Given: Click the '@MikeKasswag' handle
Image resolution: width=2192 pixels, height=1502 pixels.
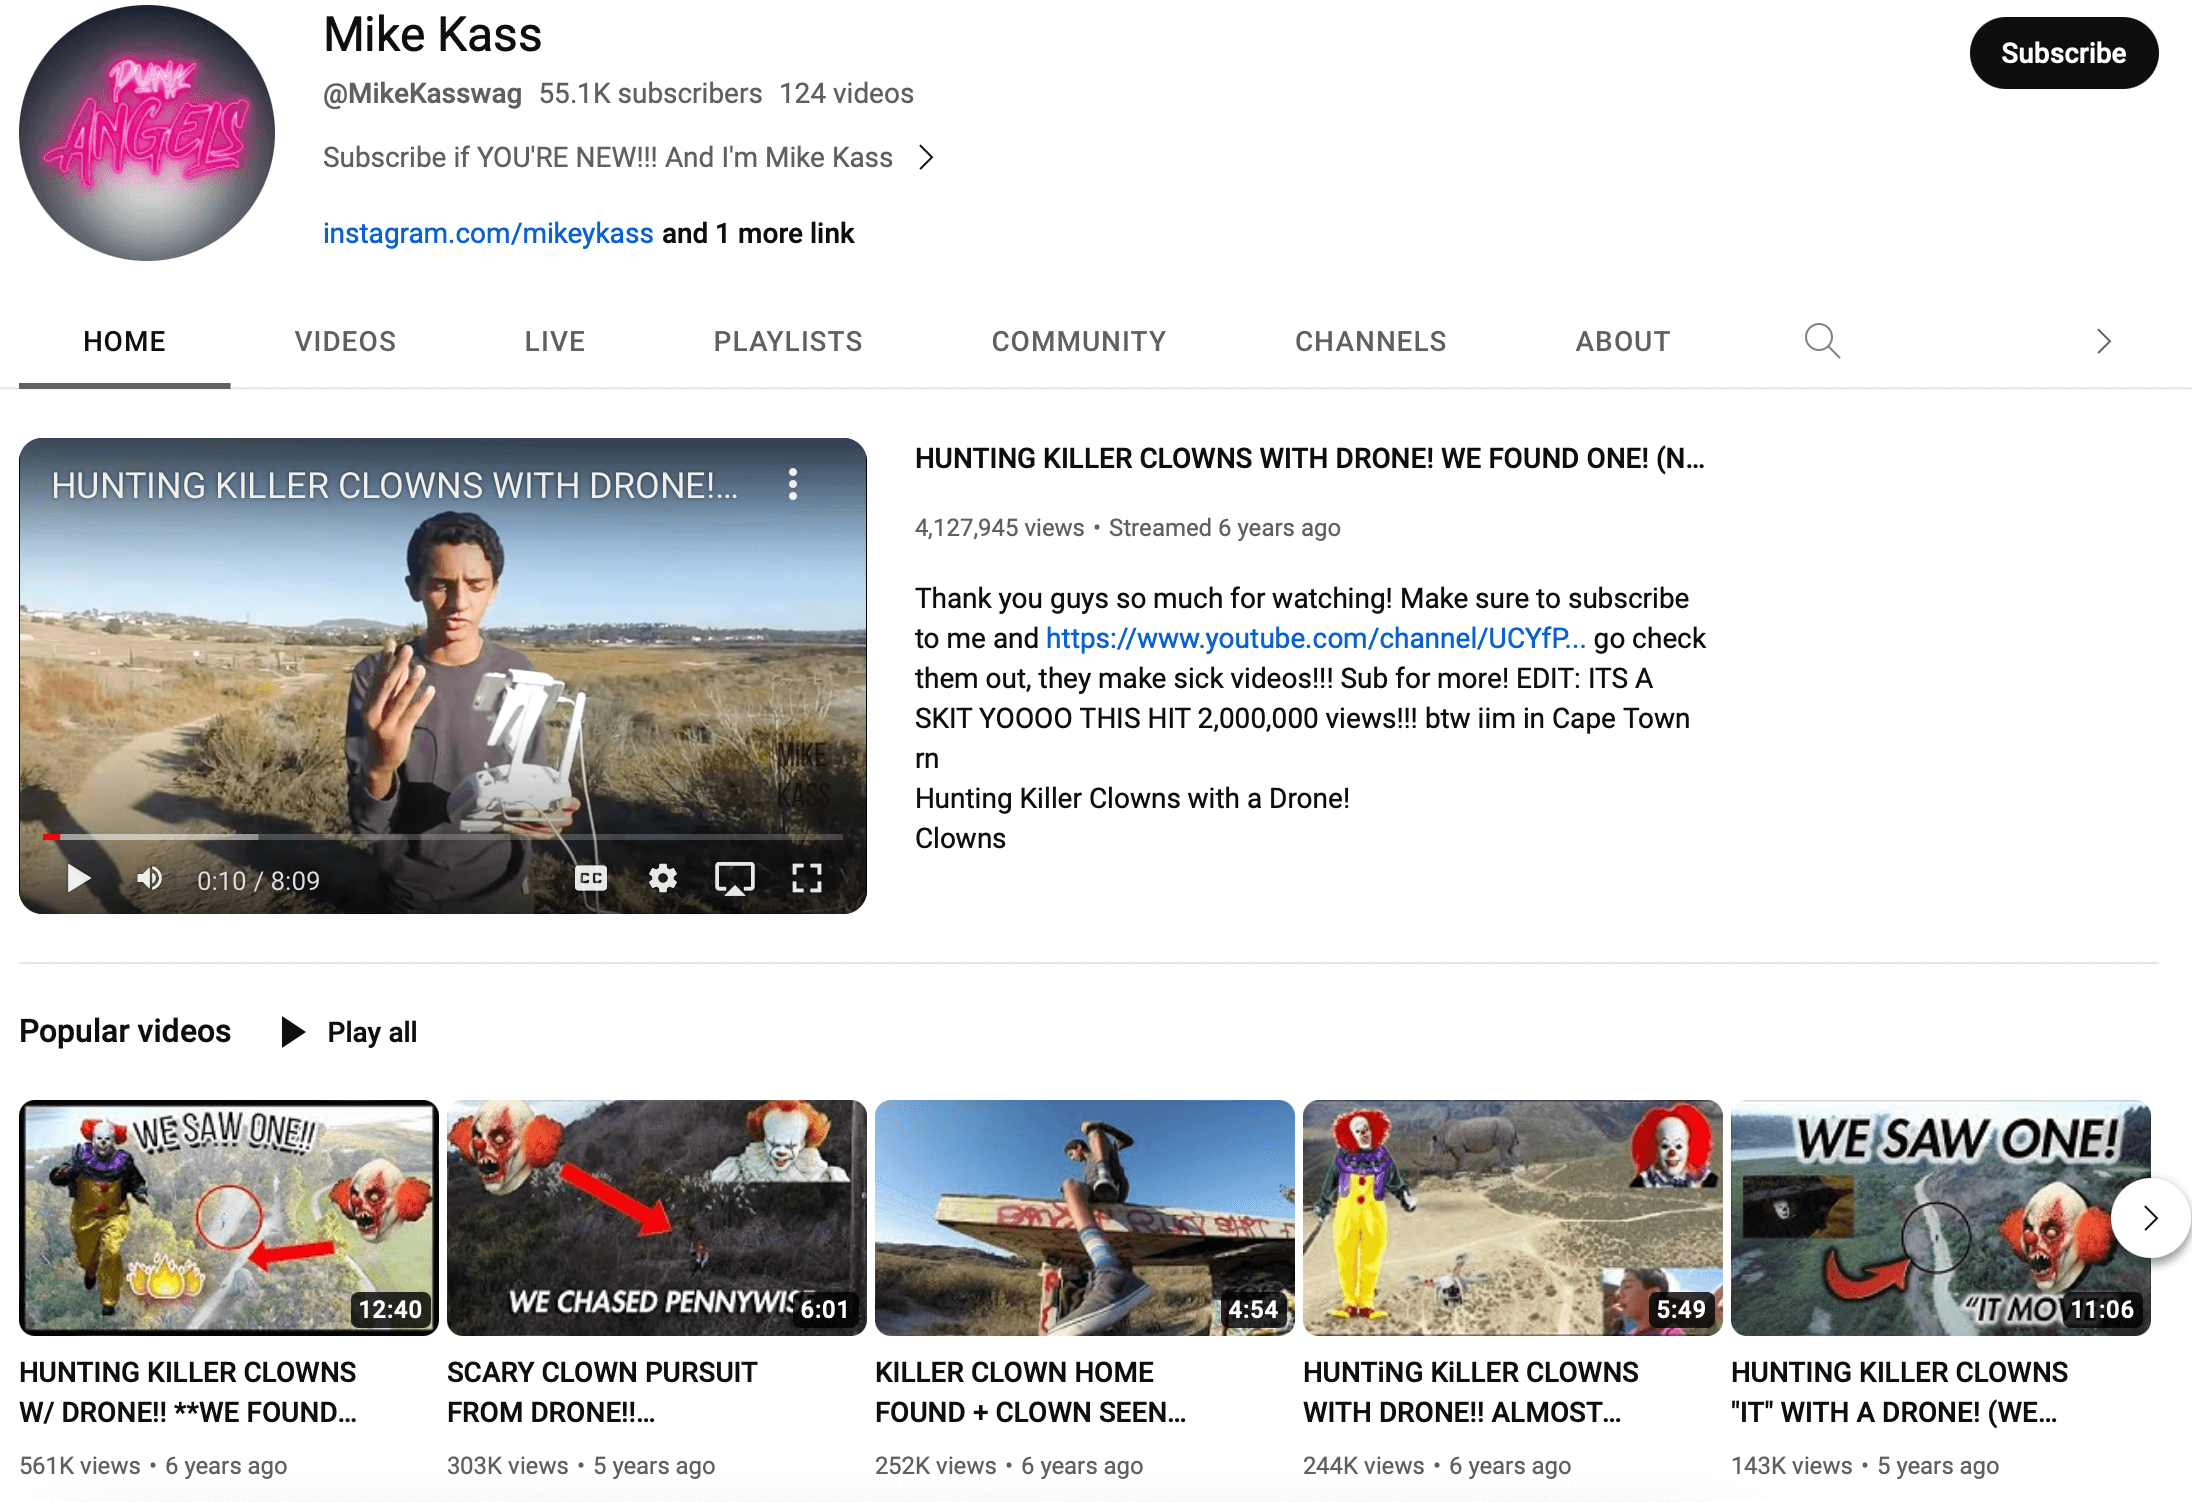Looking at the screenshot, I should pyautogui.click(x=422, y=93).
